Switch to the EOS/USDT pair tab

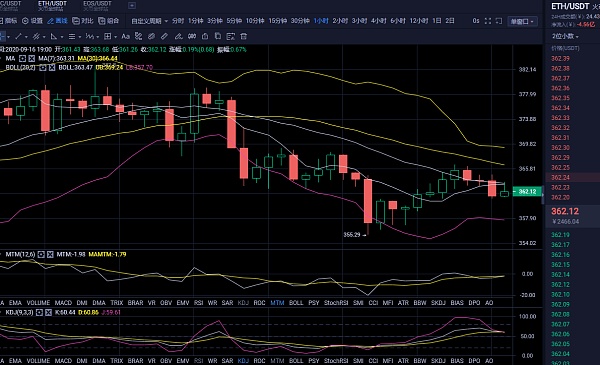tap(97, 5)
